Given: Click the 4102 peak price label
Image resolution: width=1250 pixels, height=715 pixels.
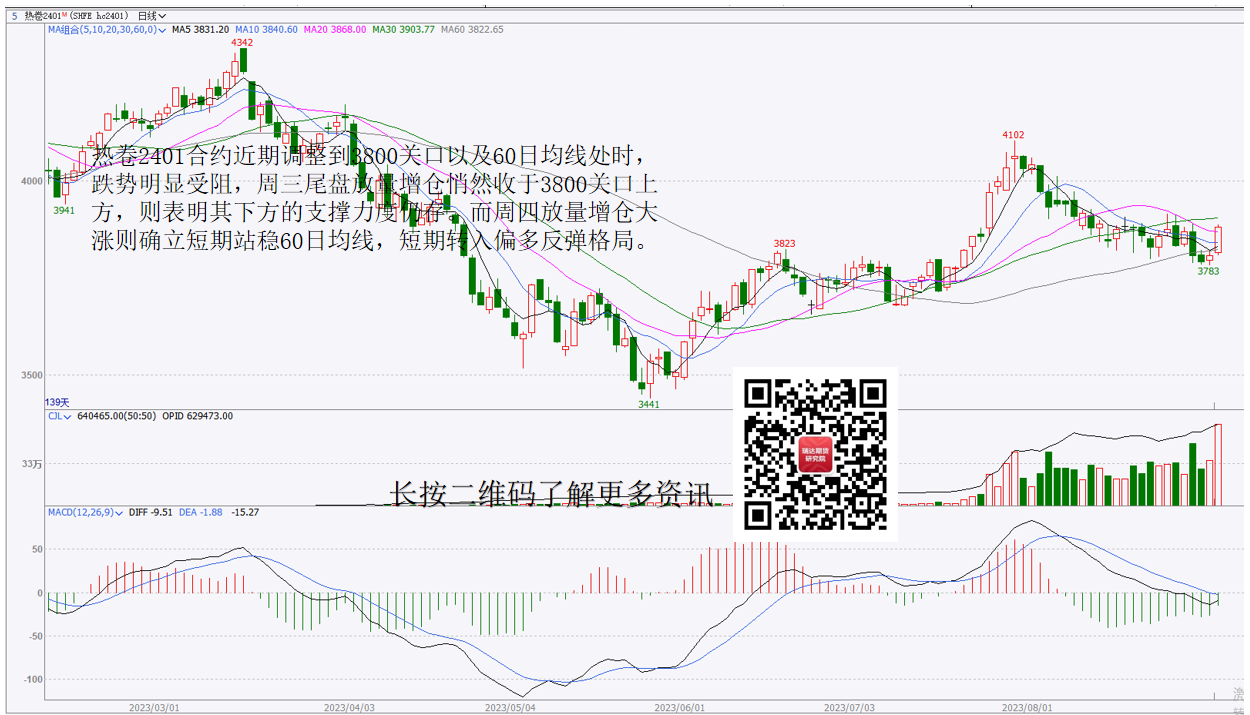Looking at the screenshot, I should [1013, 135].
